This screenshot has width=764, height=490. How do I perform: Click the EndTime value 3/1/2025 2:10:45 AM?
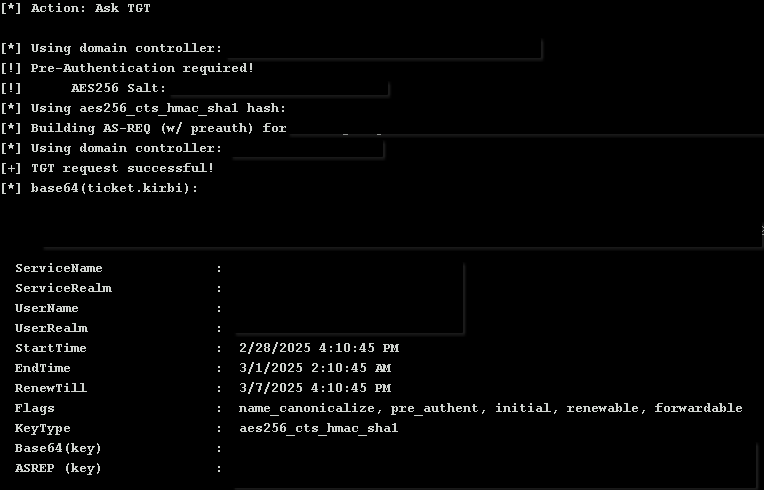315,368
